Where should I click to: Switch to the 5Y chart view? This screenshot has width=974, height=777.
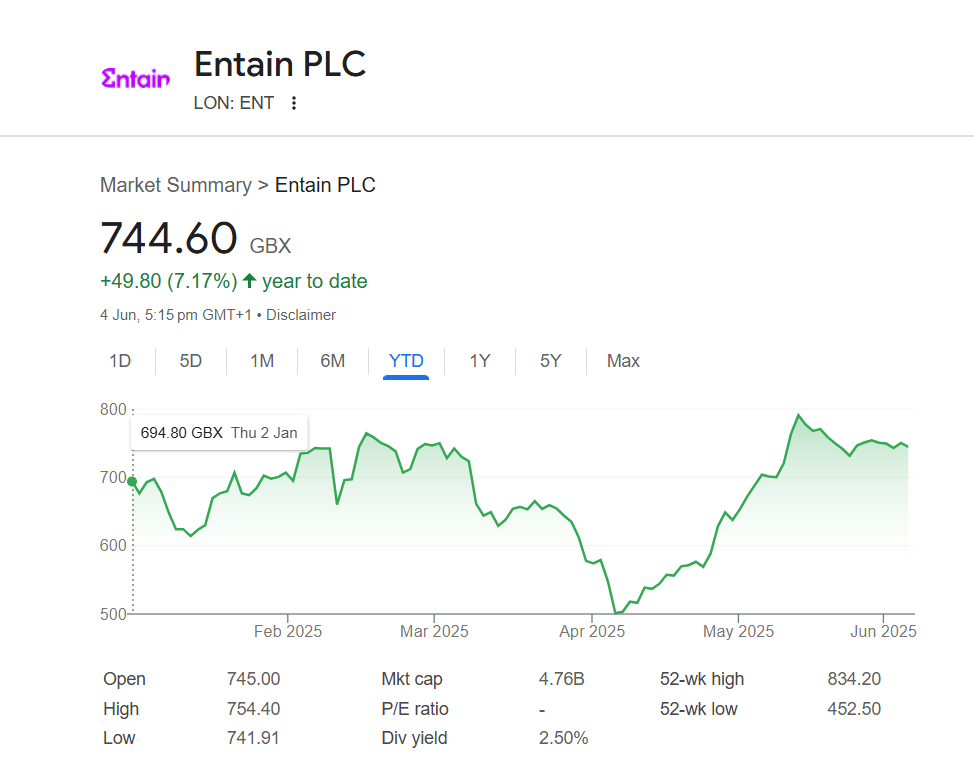(x=551, y=361)
